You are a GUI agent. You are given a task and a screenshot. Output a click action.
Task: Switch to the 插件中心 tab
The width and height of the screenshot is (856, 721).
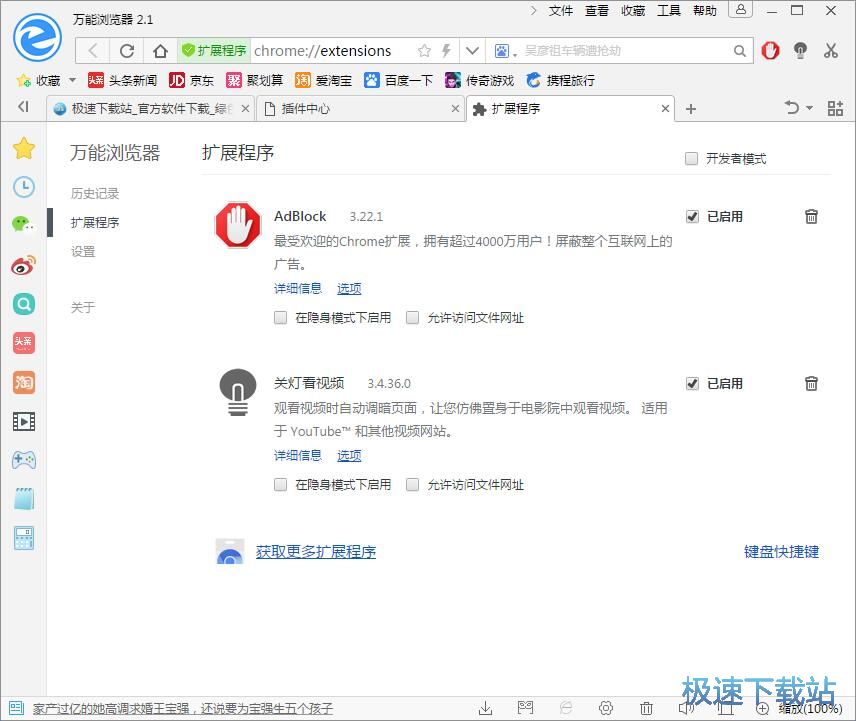click(359, 109)
